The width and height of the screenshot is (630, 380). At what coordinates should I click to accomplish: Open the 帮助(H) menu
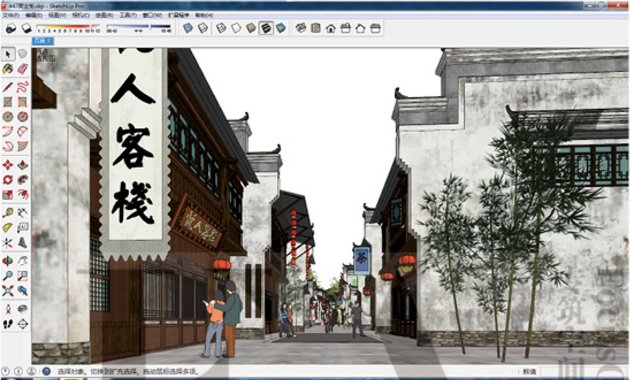click(204, 15)
